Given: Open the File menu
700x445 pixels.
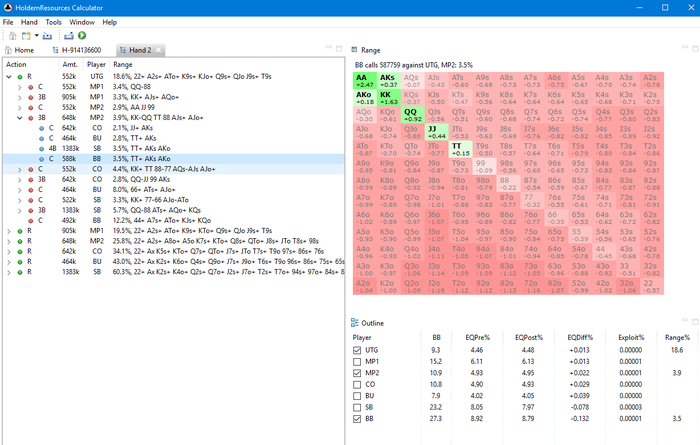Looking at the screenshot, I should point(8,22).
